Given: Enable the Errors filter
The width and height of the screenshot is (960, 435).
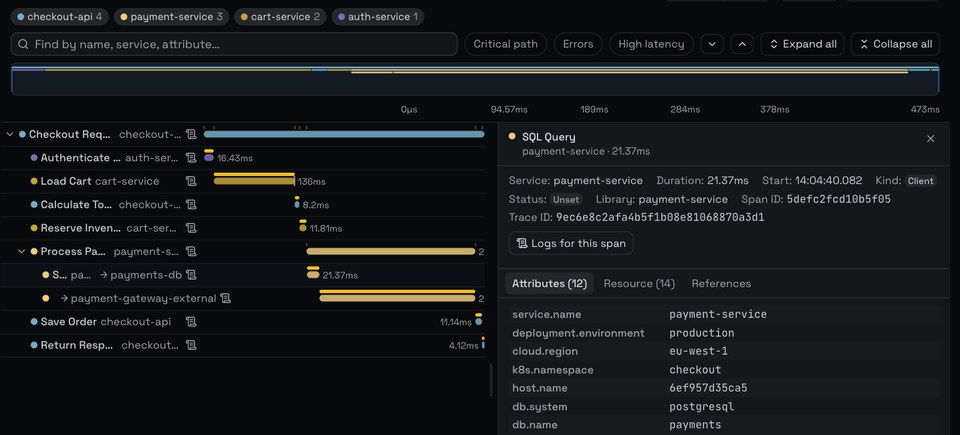Looking at the screenshot, I should [x=578, y=44].
